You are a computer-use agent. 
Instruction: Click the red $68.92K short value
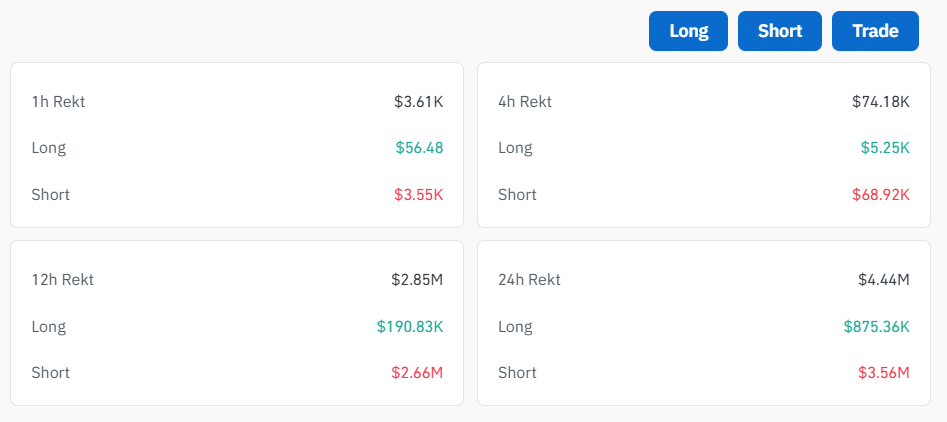(881, 194)
